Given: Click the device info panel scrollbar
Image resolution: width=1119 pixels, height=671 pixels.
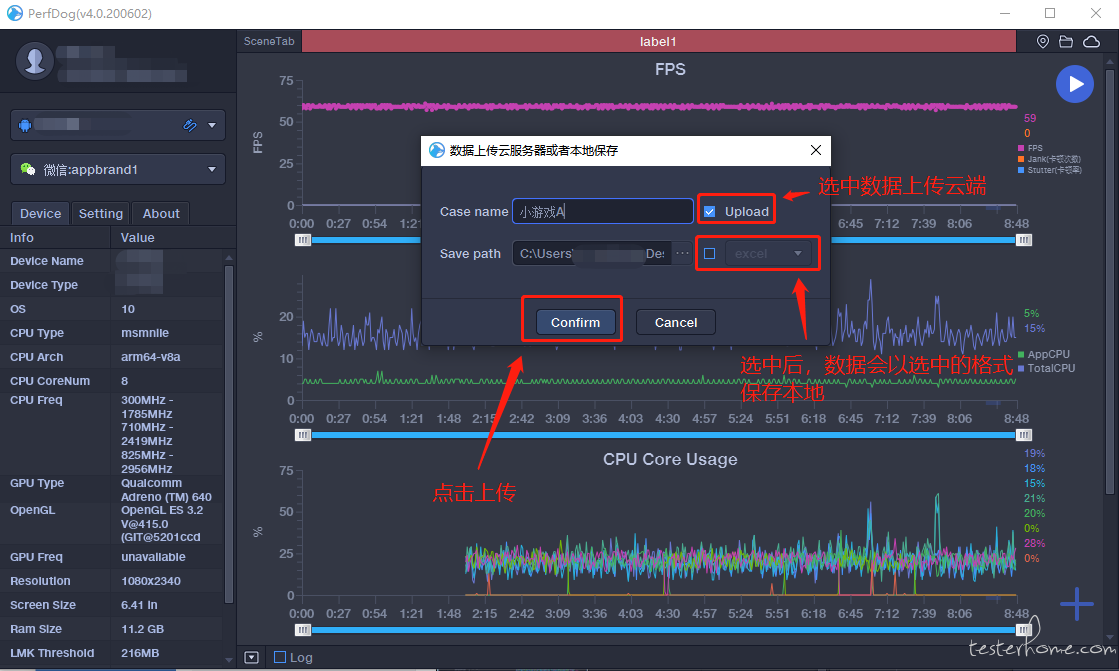Looking at the screenshot, I should 229,434.
